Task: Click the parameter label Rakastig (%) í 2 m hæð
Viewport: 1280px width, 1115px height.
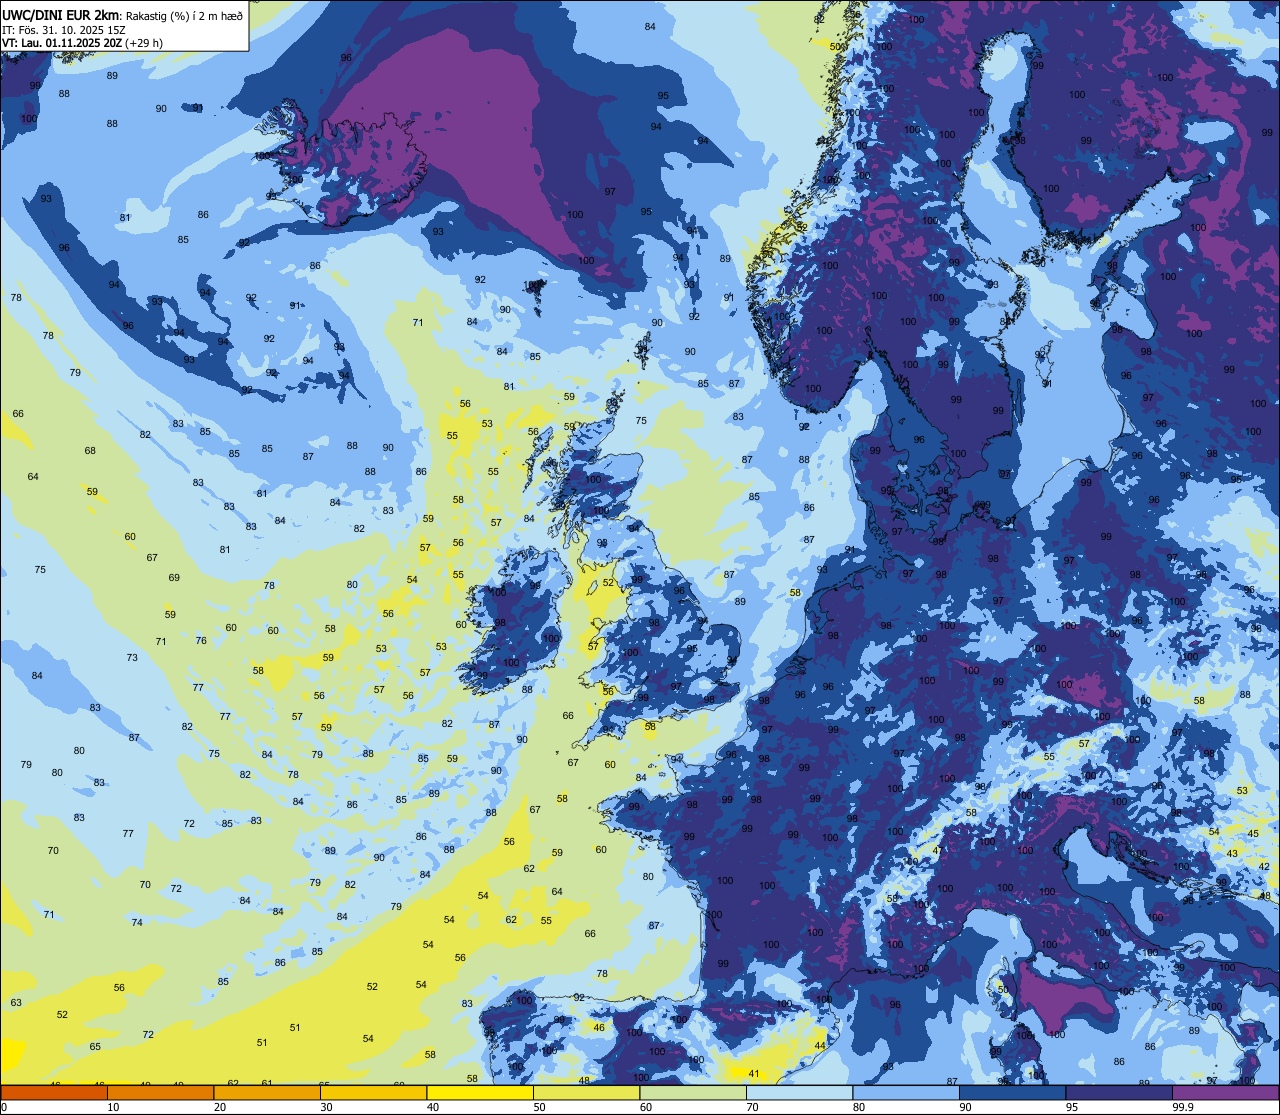Action: point(184,15)
